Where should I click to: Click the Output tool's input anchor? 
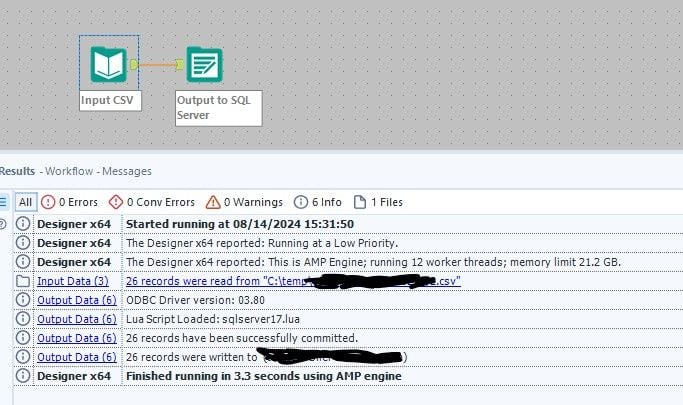[179, 64]
